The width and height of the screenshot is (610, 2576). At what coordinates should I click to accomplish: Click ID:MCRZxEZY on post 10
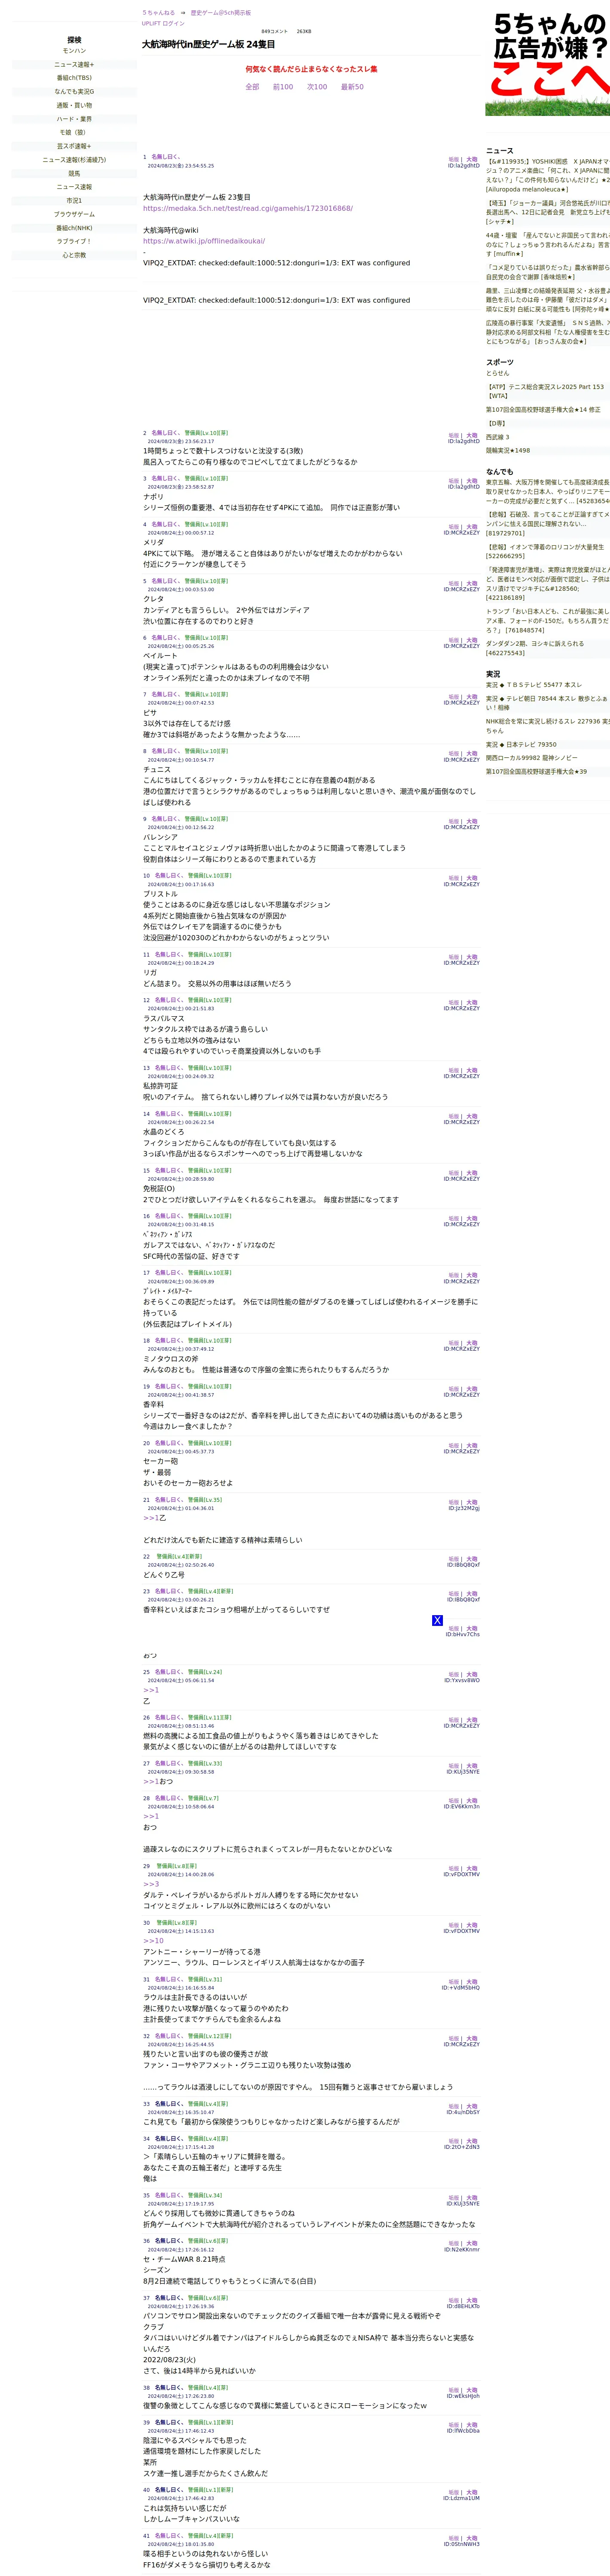click(462, 884)
